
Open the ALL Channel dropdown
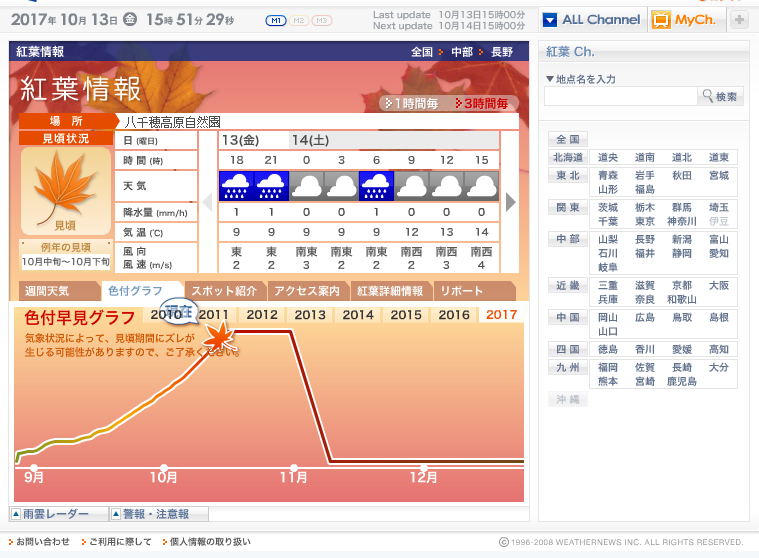point(592,20)
